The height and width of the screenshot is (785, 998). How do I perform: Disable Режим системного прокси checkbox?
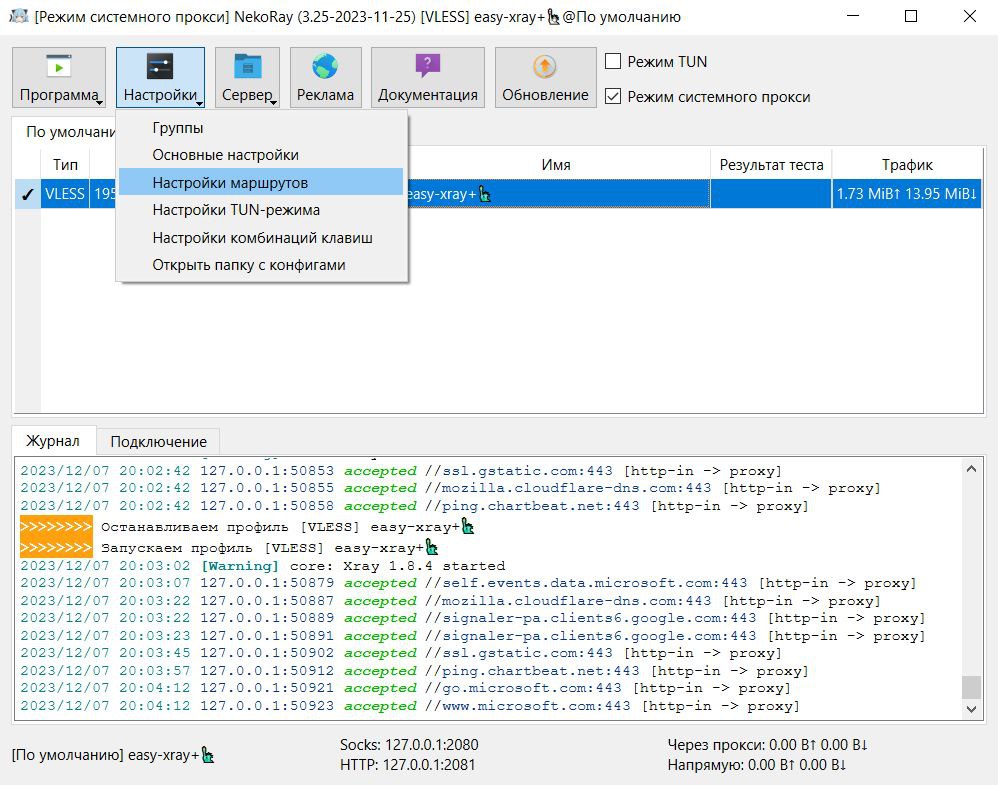tap(614, 97)
